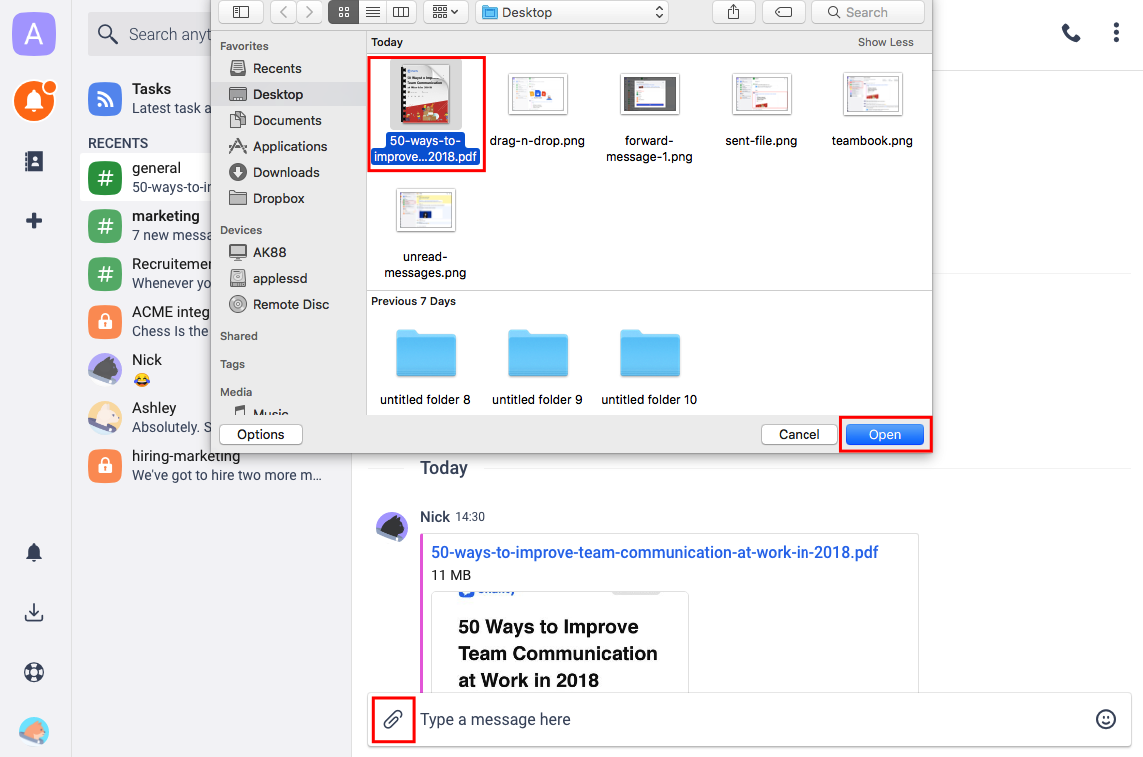Click Show Less in Today section
Image resolution: width=1143 pixels, height=757 pixels.
click(885, 42)
